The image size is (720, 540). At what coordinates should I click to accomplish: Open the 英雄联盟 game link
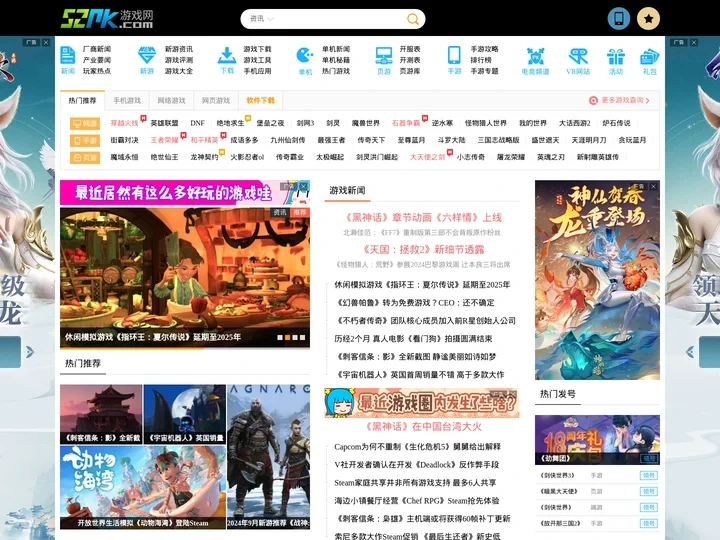164,123
